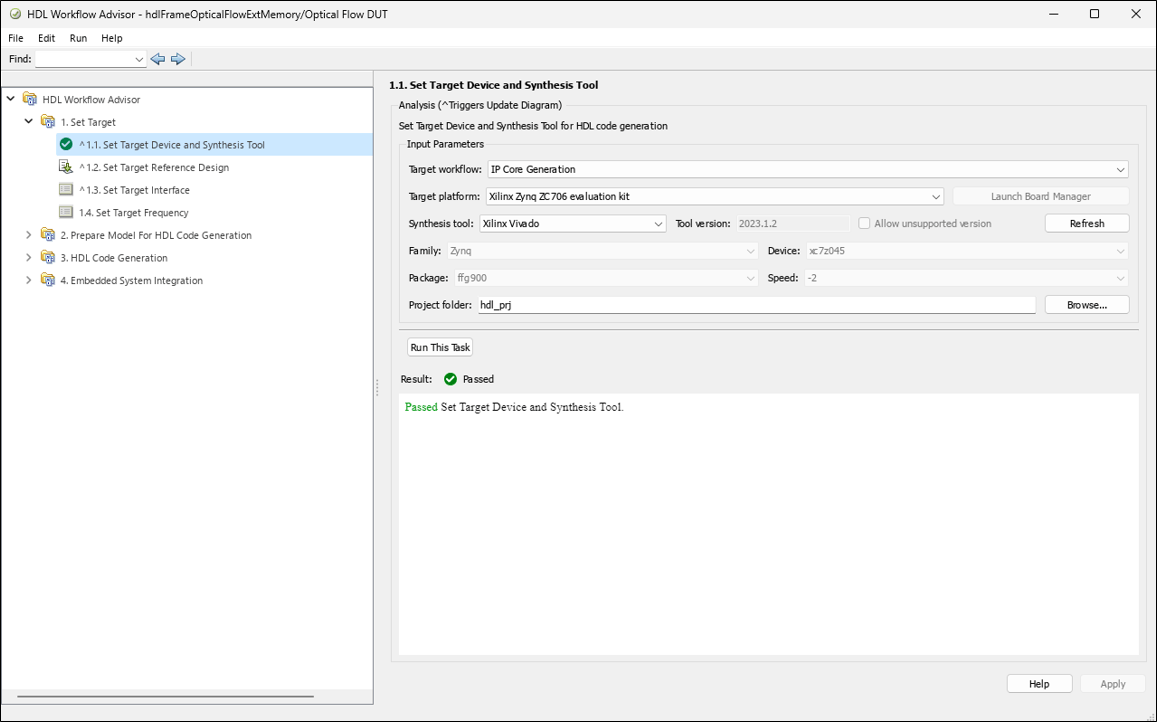Click the Project folder input field
Screen dimensions: 1157x722
point(756,305)
